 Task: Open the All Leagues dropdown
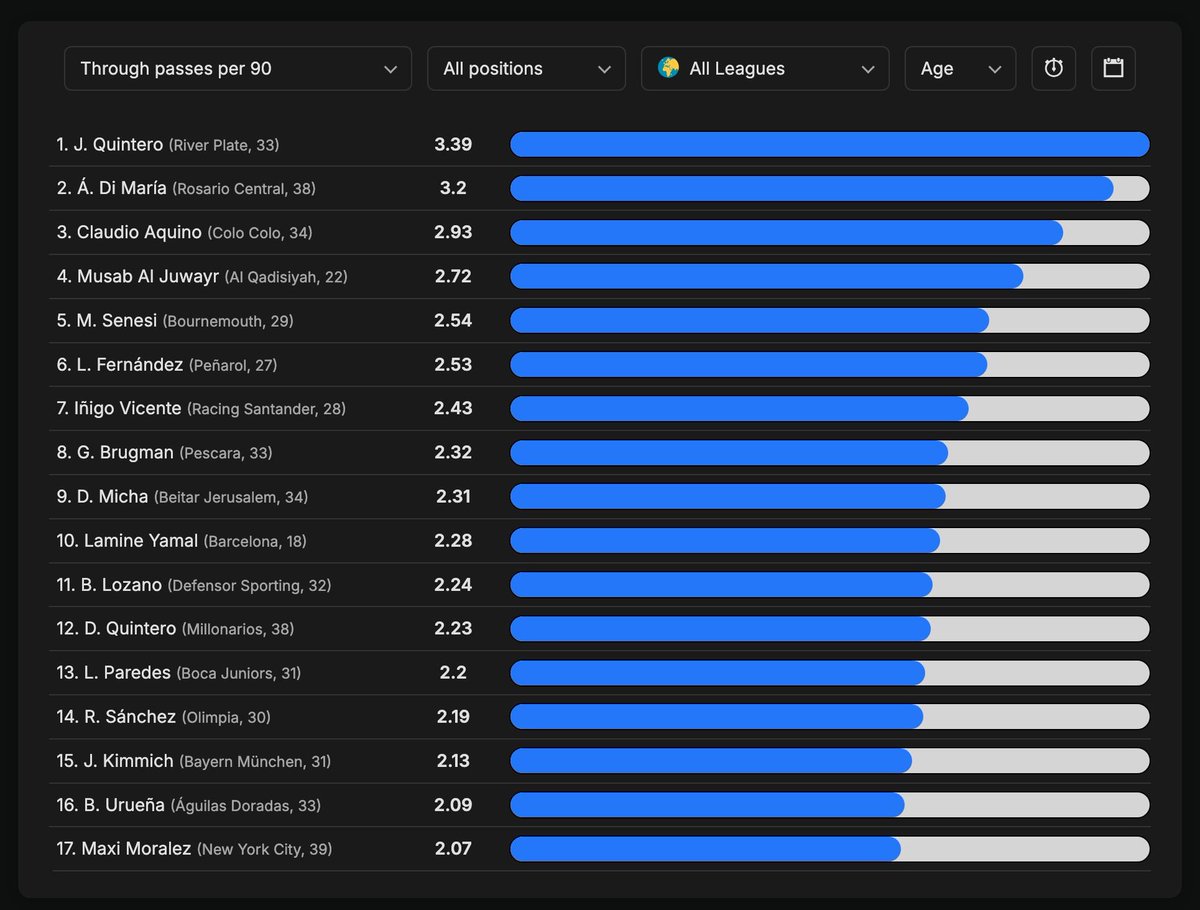tap(765, 69)
